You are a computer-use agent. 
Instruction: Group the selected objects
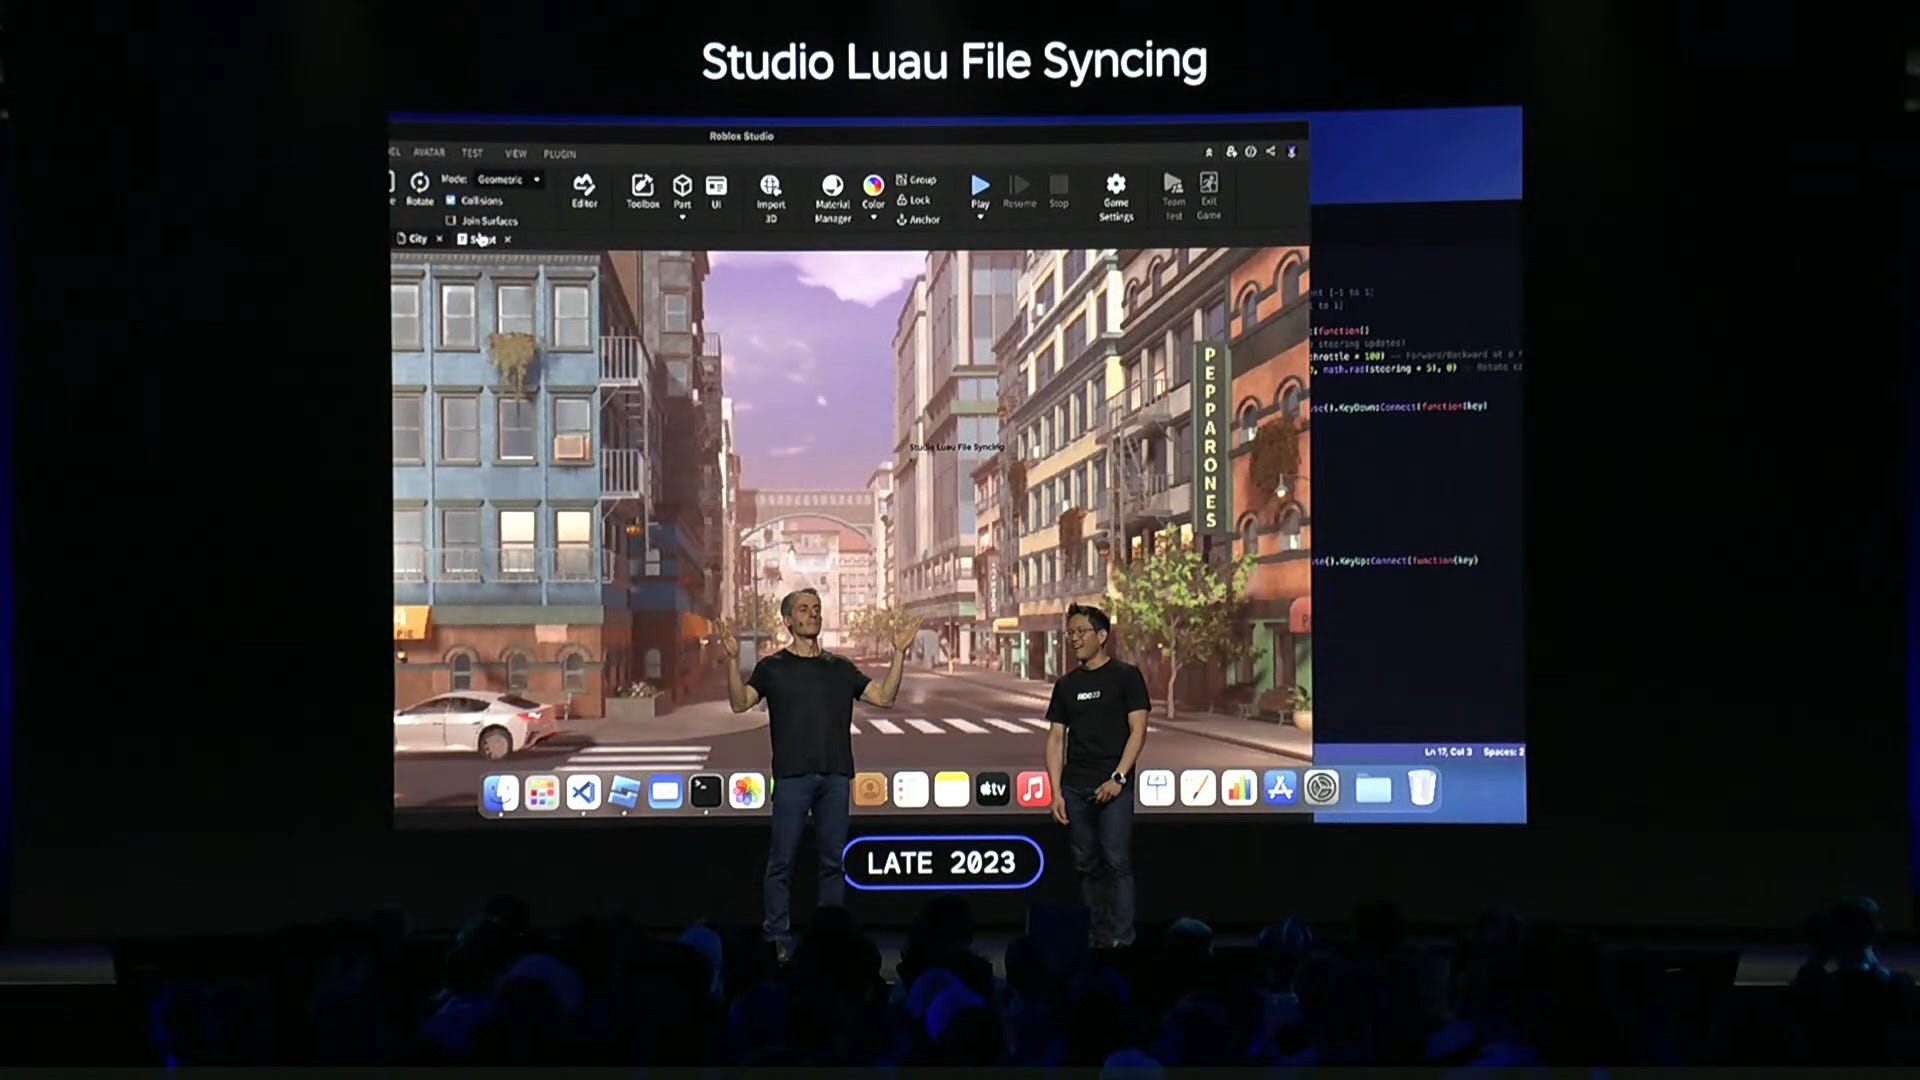coord(916,180)
